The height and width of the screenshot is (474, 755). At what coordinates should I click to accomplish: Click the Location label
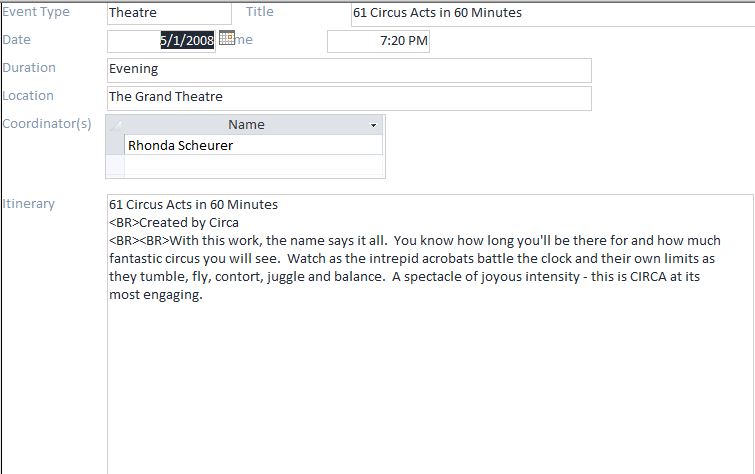click(28, 95)
